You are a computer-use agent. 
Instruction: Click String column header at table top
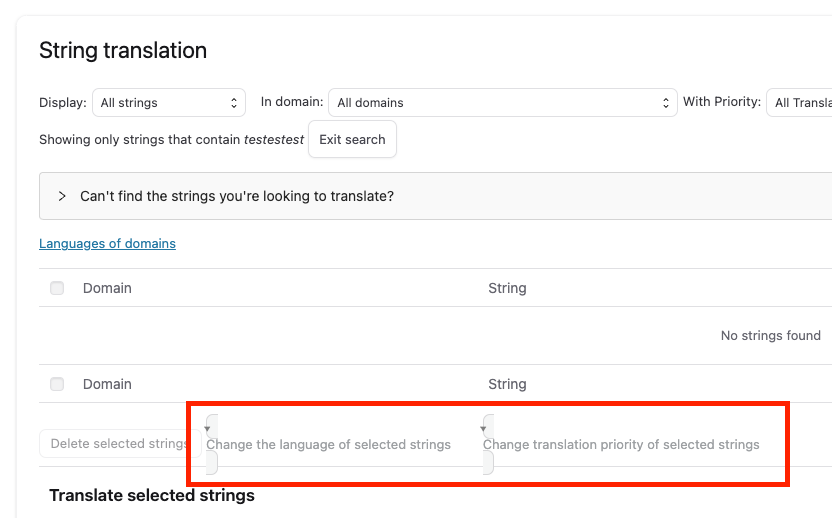coord(507,288)
